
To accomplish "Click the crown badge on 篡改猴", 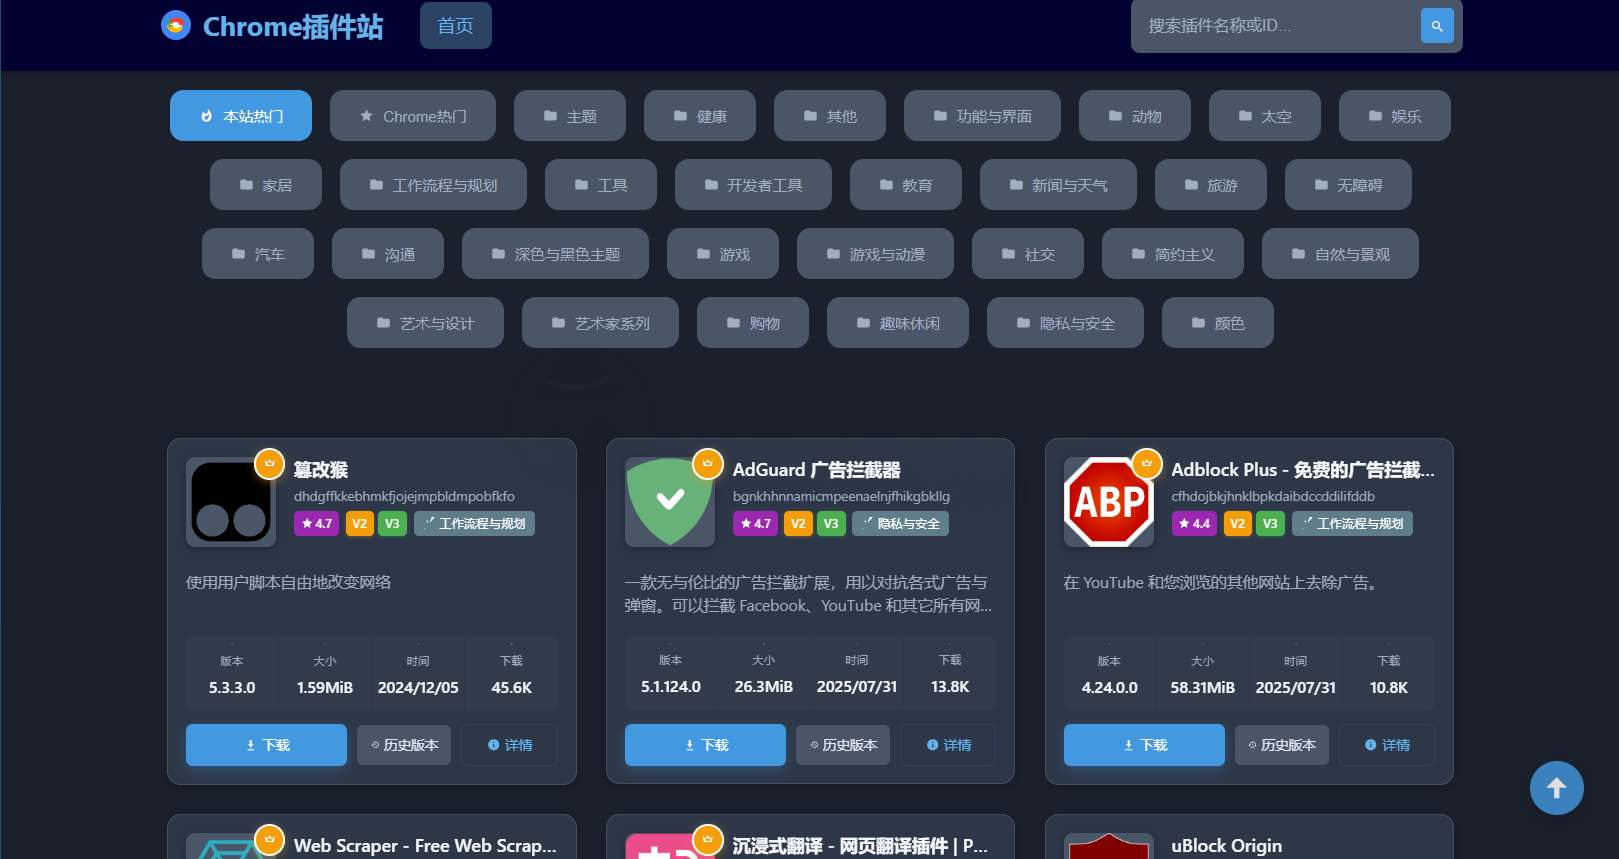I will 269,464.
